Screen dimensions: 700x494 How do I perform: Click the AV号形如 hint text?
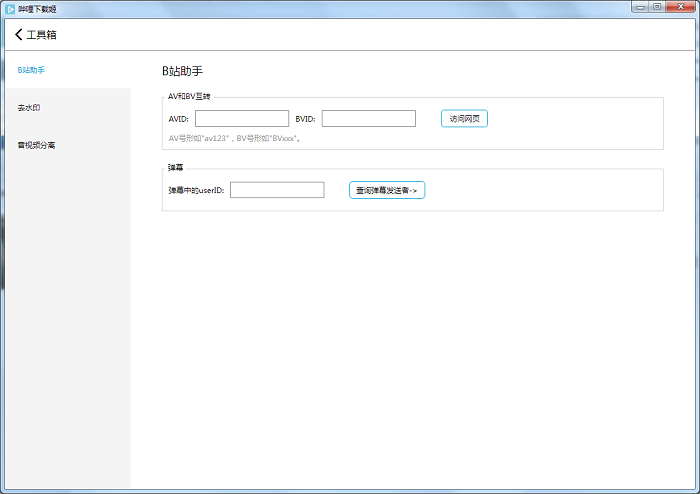[x=235, y=138]
